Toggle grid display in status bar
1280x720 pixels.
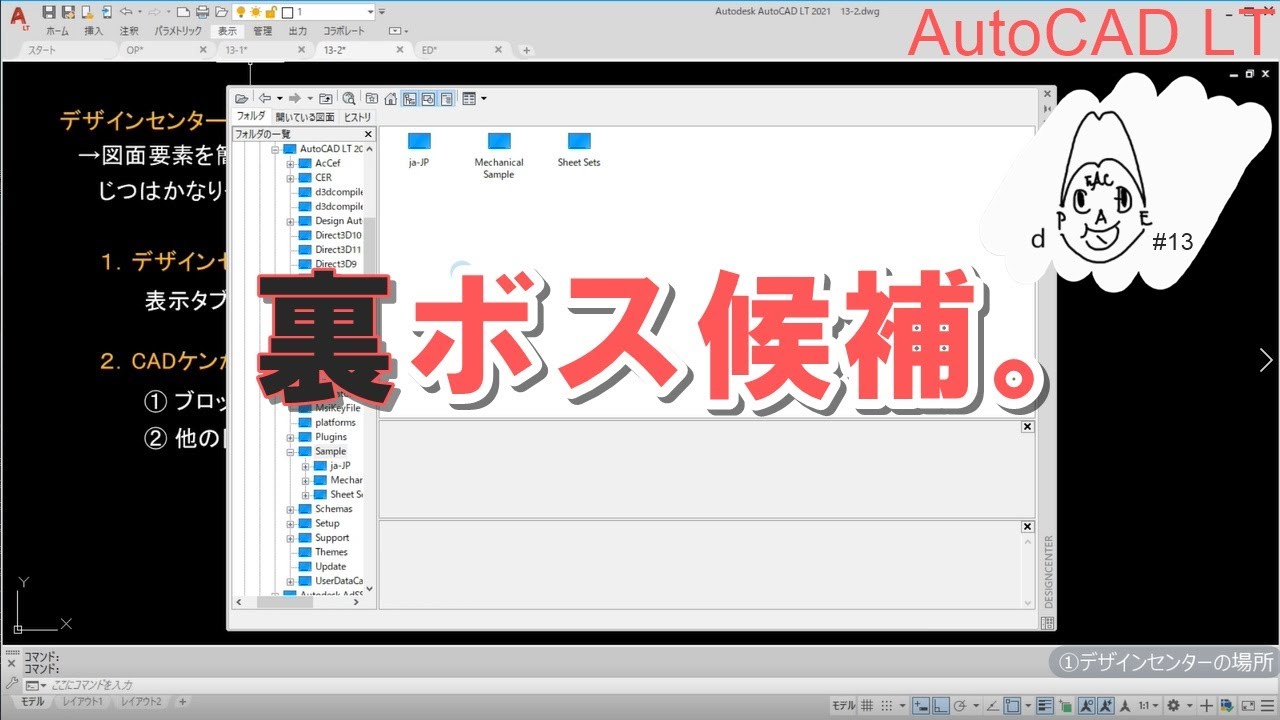coord(867,705)
